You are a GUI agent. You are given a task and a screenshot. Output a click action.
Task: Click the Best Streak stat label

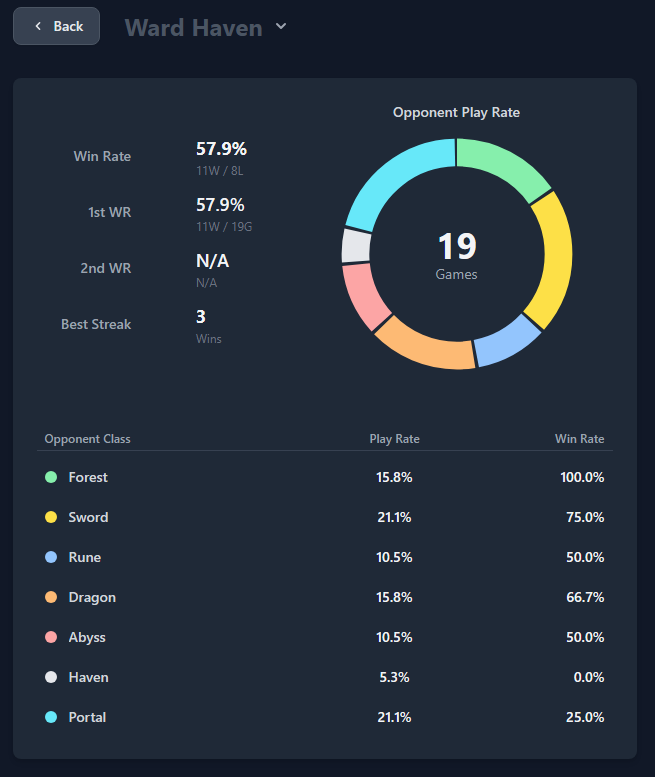(x=96, y=324)
